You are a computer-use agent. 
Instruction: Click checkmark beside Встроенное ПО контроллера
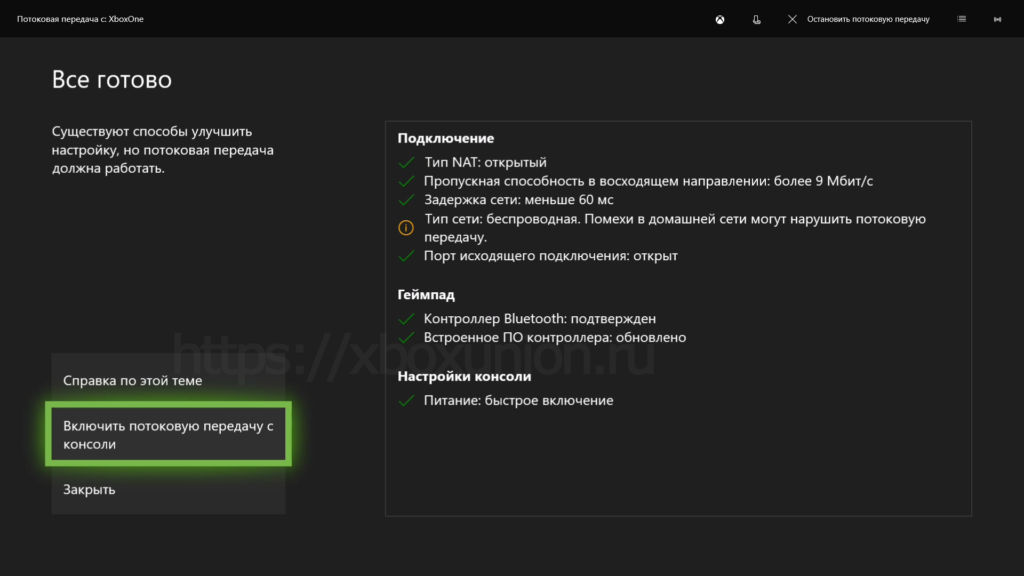406,338
